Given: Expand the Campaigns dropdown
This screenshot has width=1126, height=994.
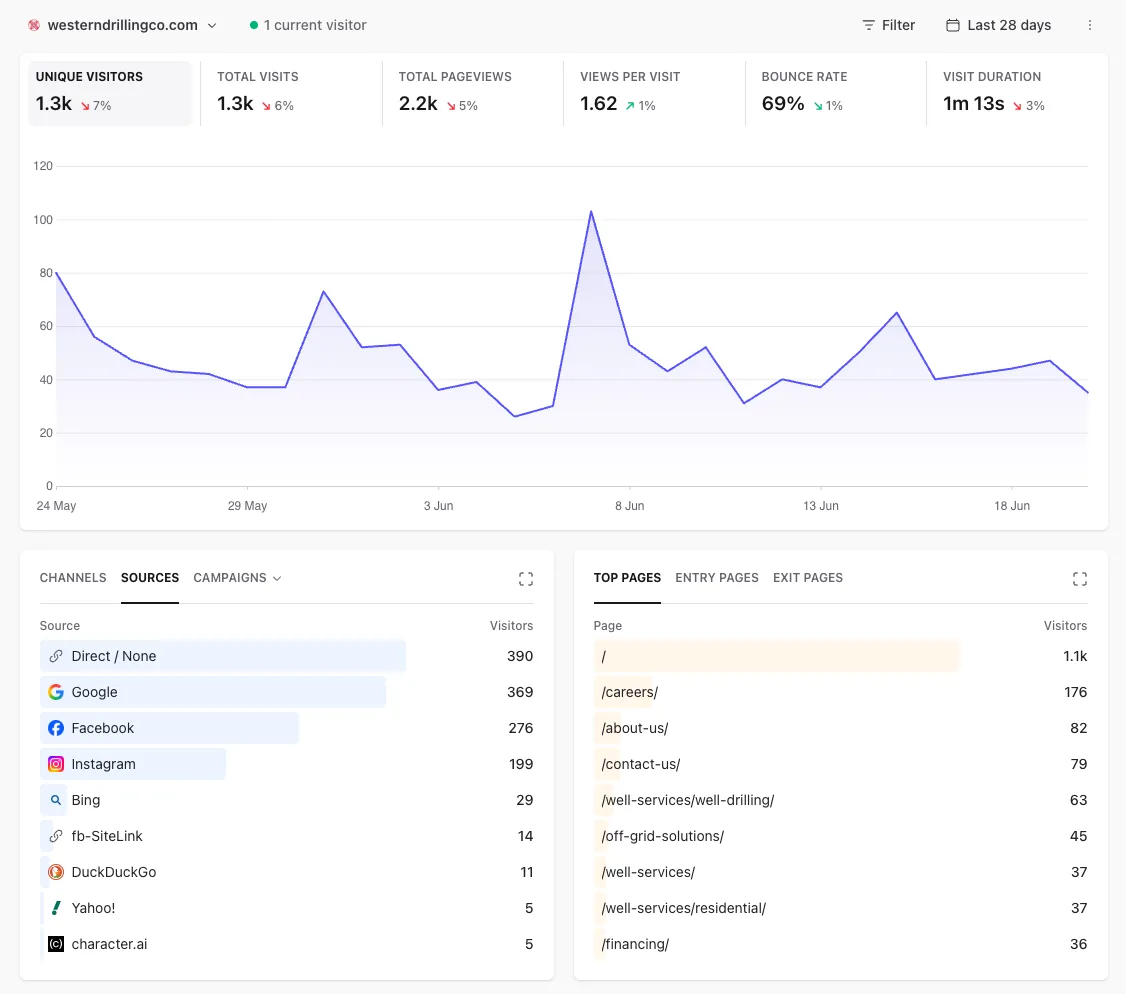Looking at the screenshot, I should pyautogui.click(x=237, y=577).
